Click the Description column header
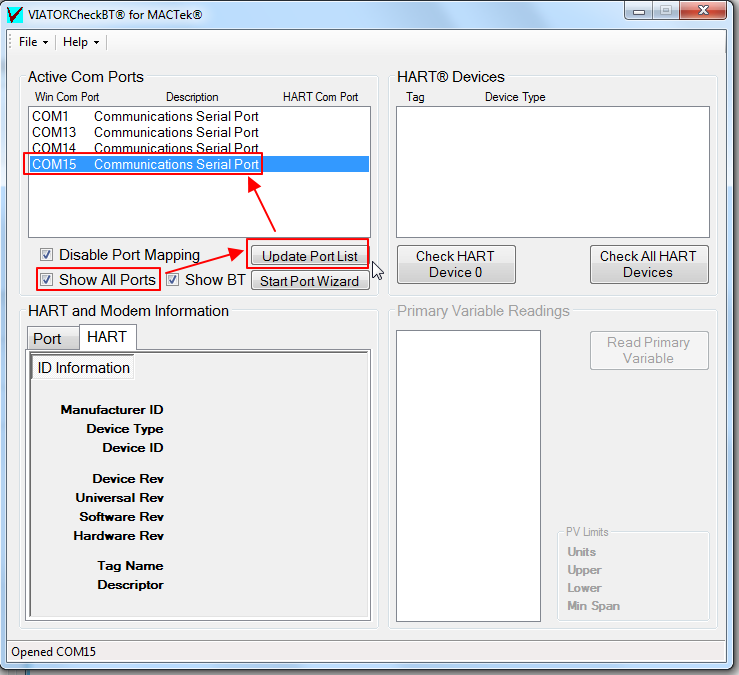This screenshot has height=675, width=739. [192, 97]
